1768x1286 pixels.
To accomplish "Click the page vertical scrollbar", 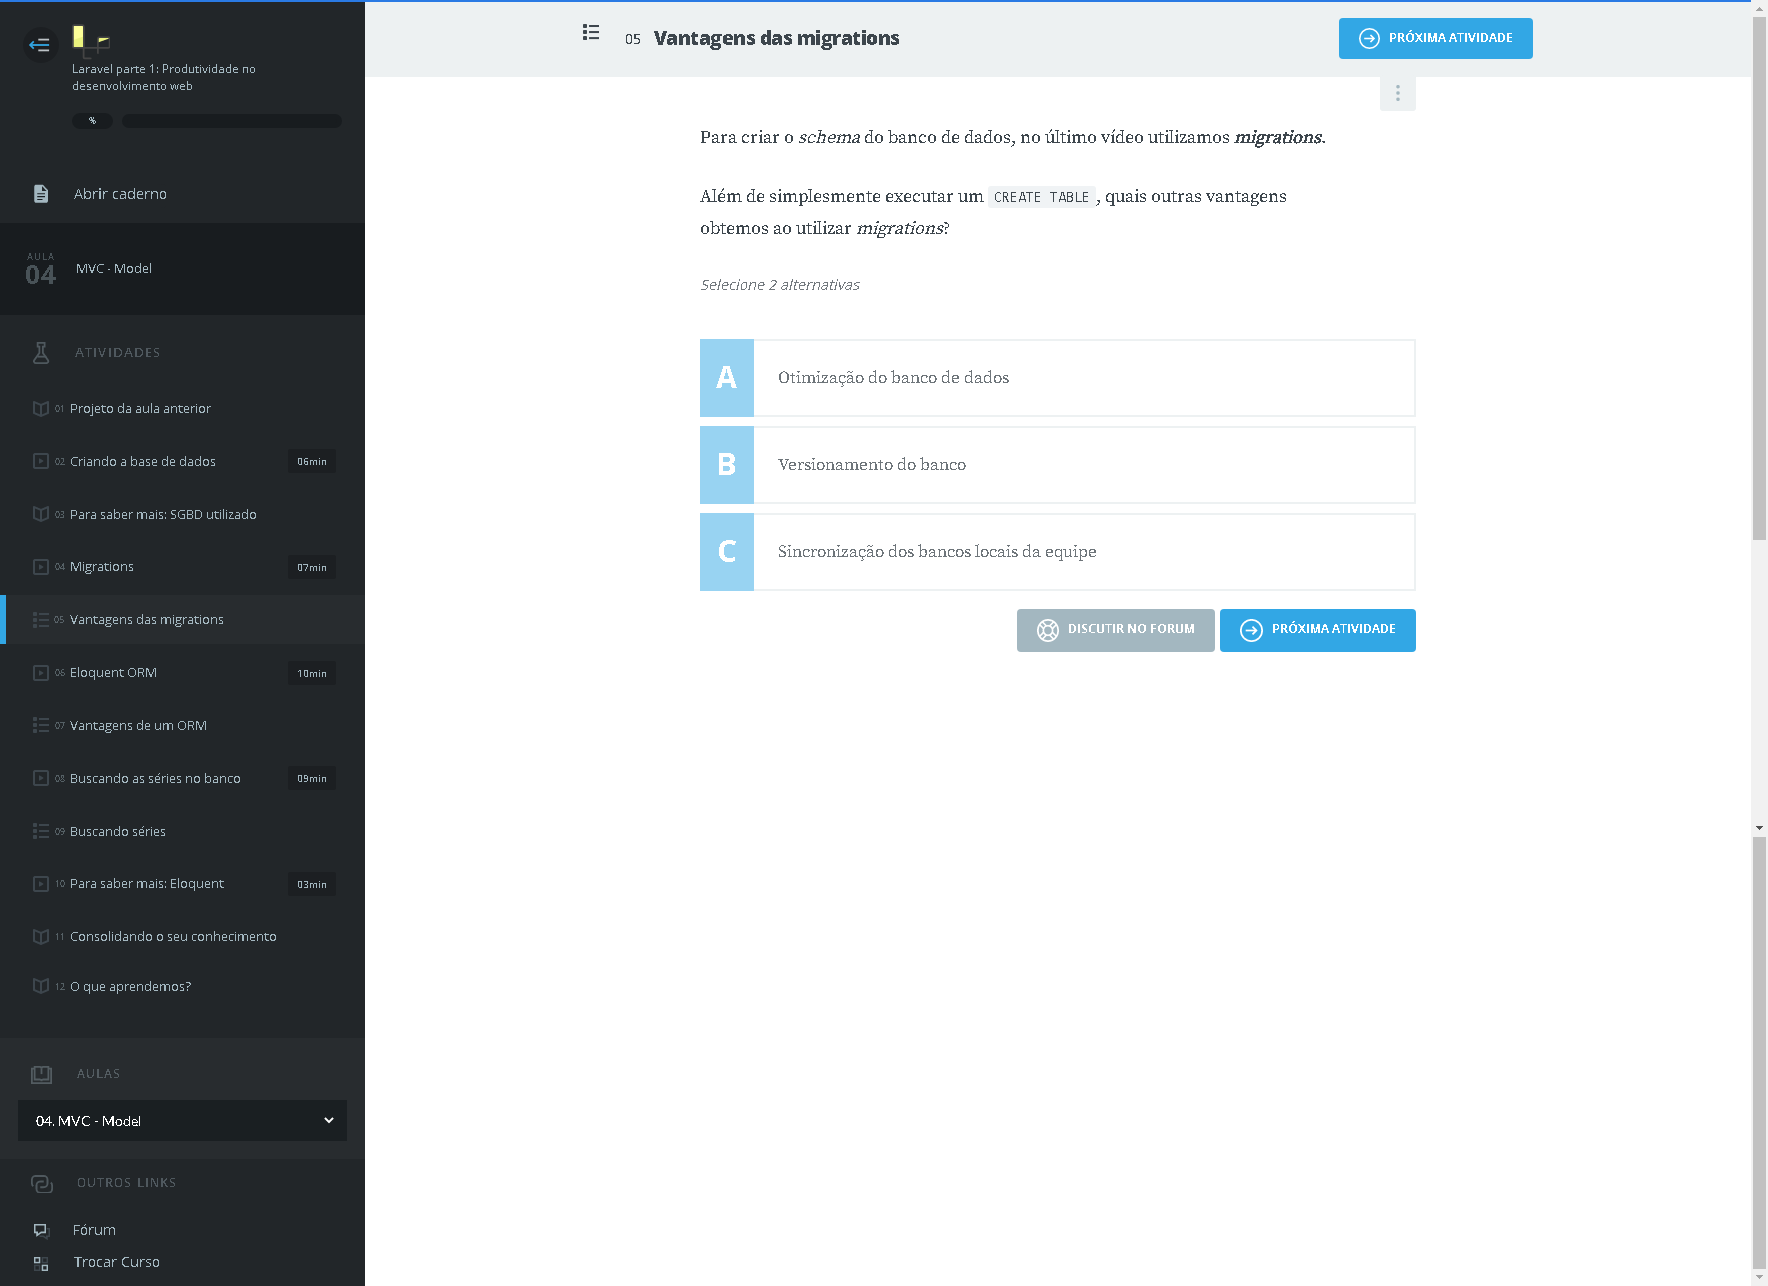I will [1759, 280].
